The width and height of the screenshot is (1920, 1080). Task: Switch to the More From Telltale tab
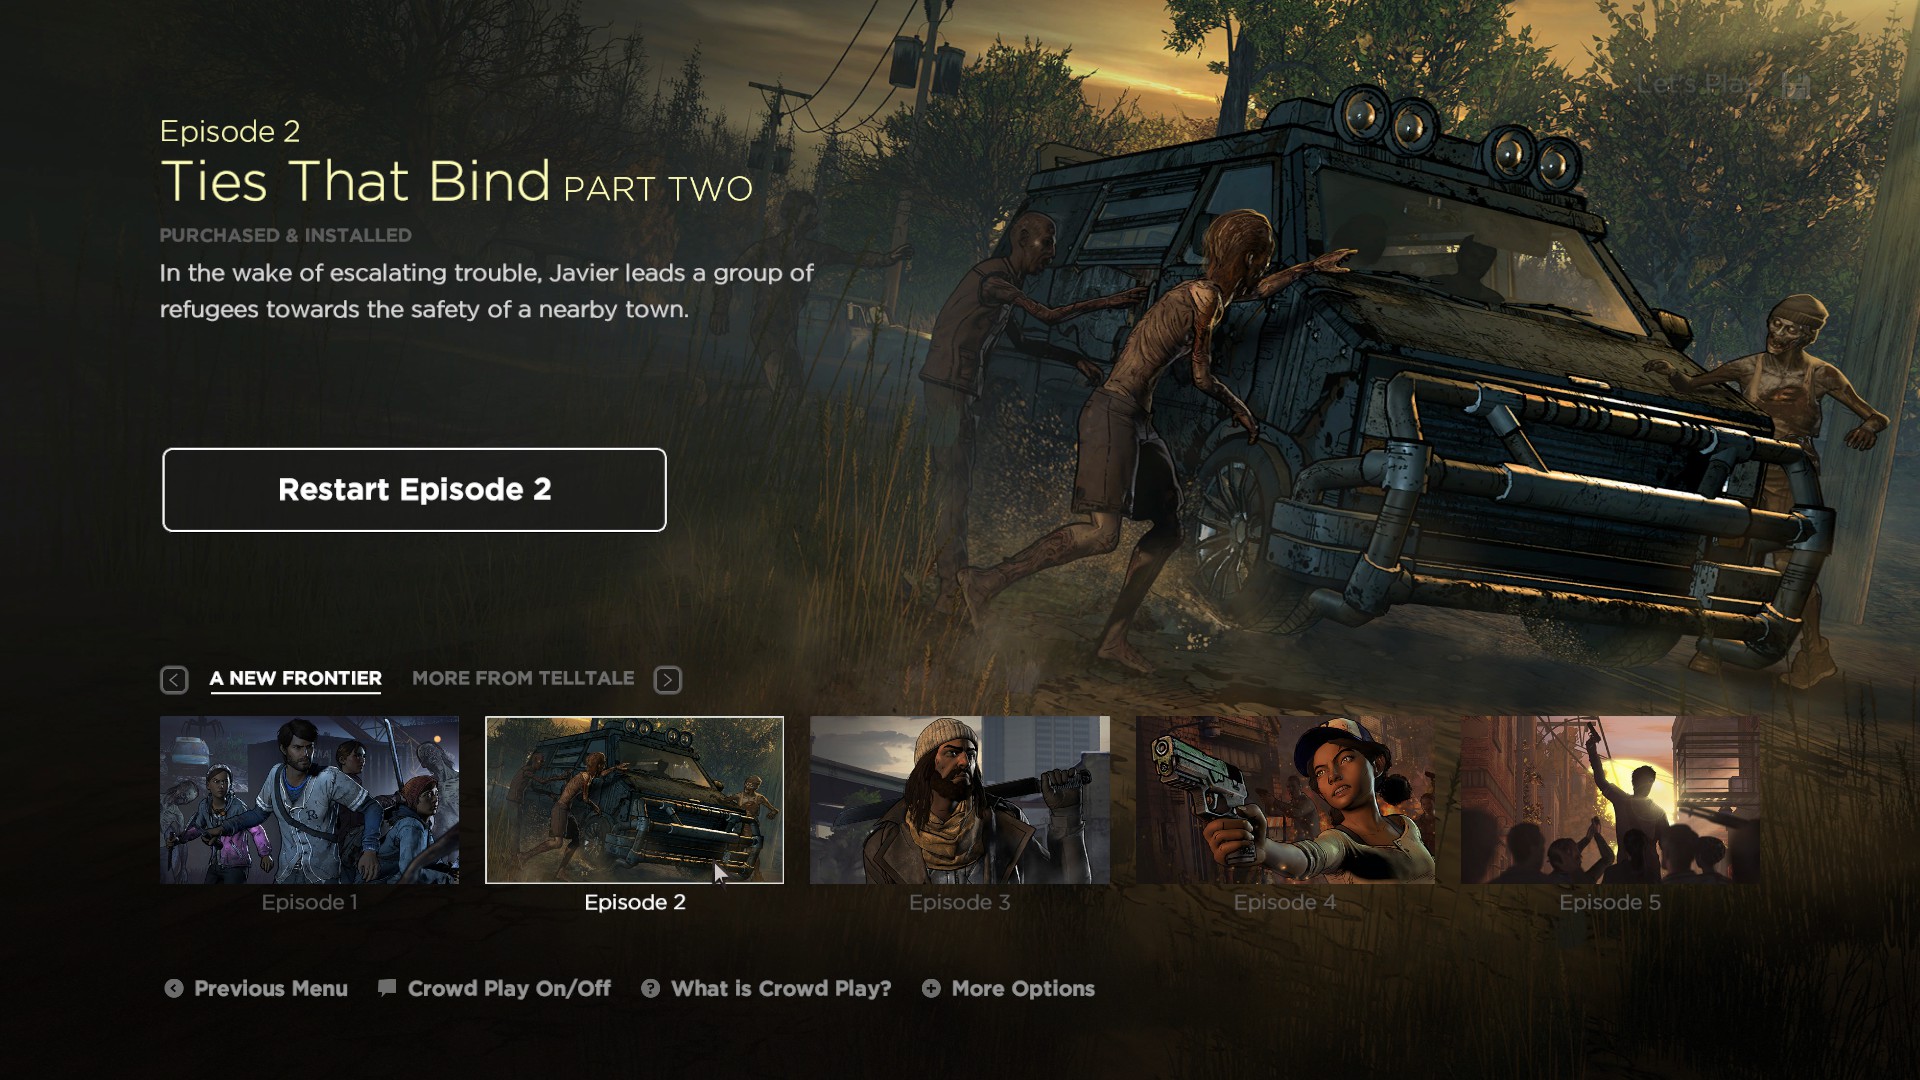pyautogui.click(x=523, y=678)
